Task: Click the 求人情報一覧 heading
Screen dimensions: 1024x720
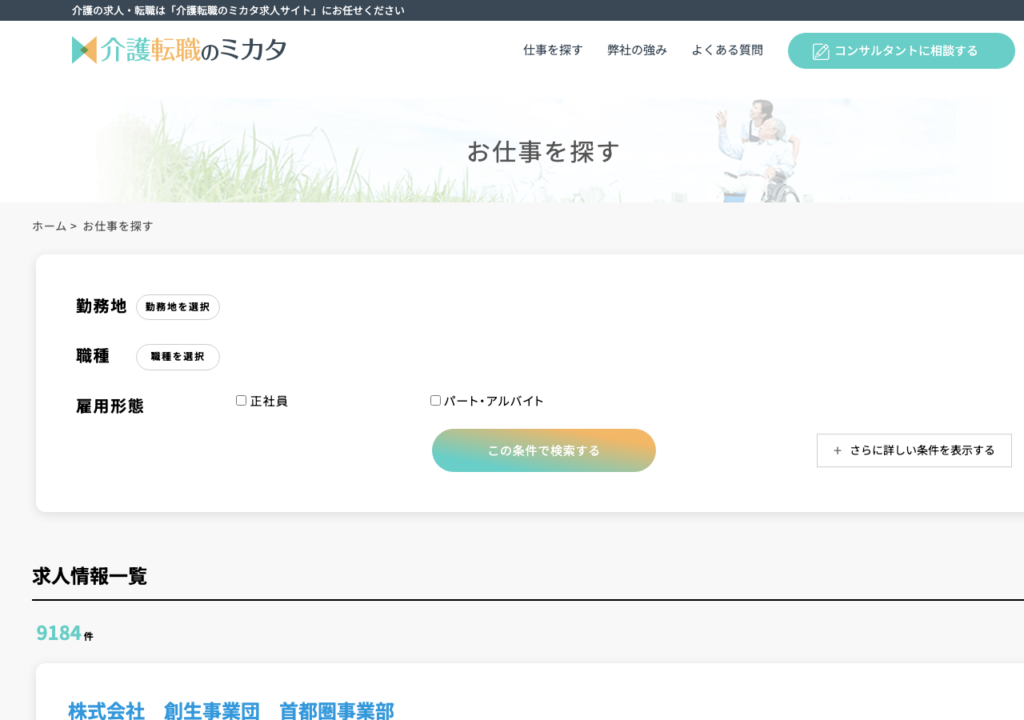Action: pyautogui.click(x=89, y=576)
